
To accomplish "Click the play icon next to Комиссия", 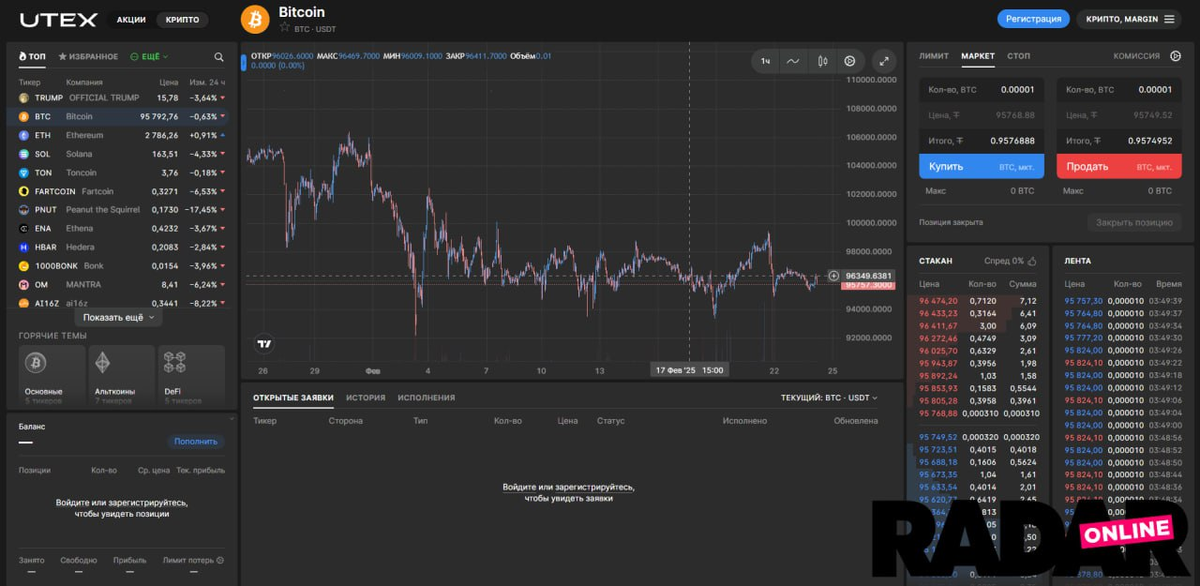I will (1176, 56).
